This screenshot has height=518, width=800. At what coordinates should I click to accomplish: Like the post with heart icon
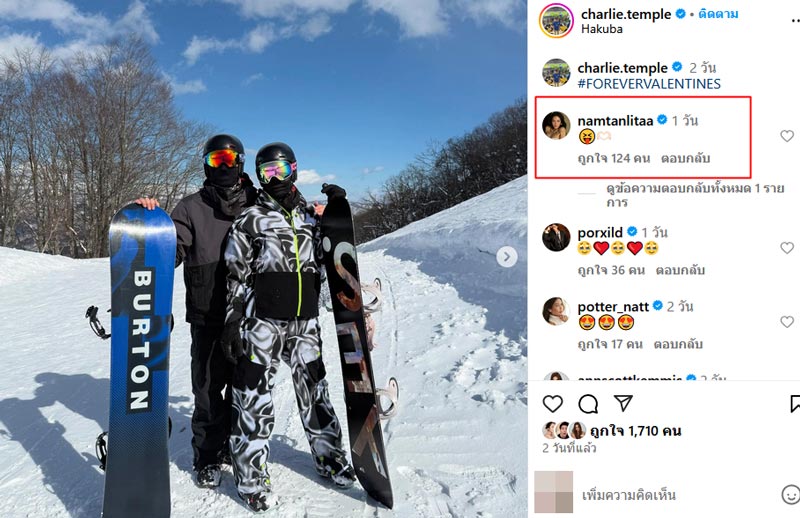pos(553,404)
